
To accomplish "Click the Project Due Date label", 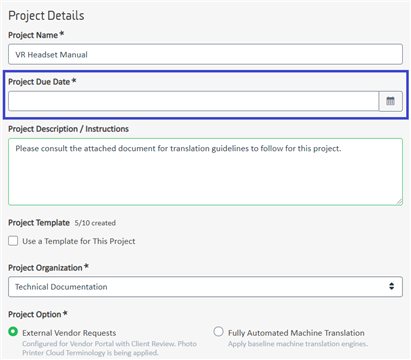I will click(x=39, y=82).
